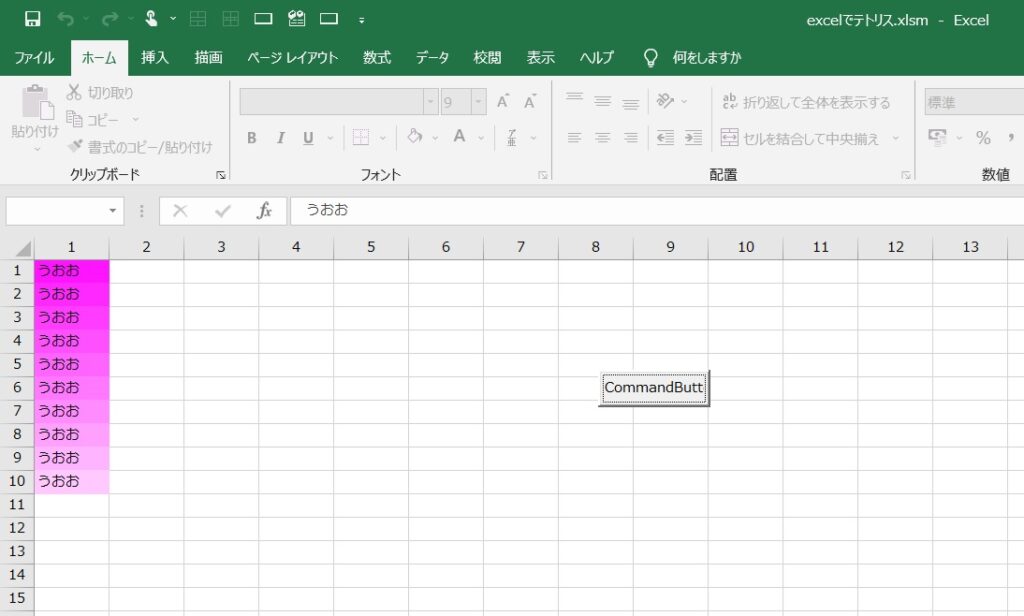Open the Borders dropdown arrow
Image resolution: width=1024 pixels, height=616 pixels.
tap(383, 138)
